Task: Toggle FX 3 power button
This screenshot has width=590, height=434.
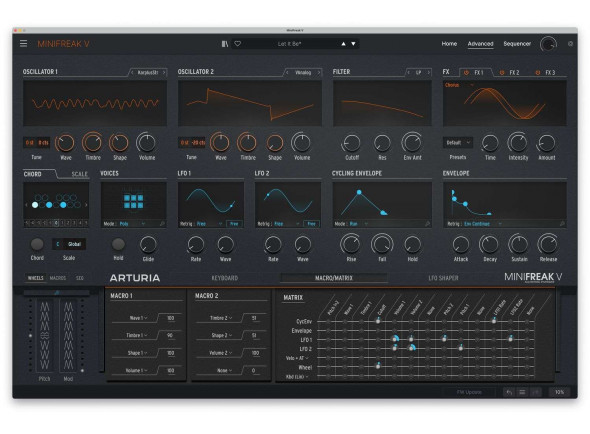Action: 538,72
